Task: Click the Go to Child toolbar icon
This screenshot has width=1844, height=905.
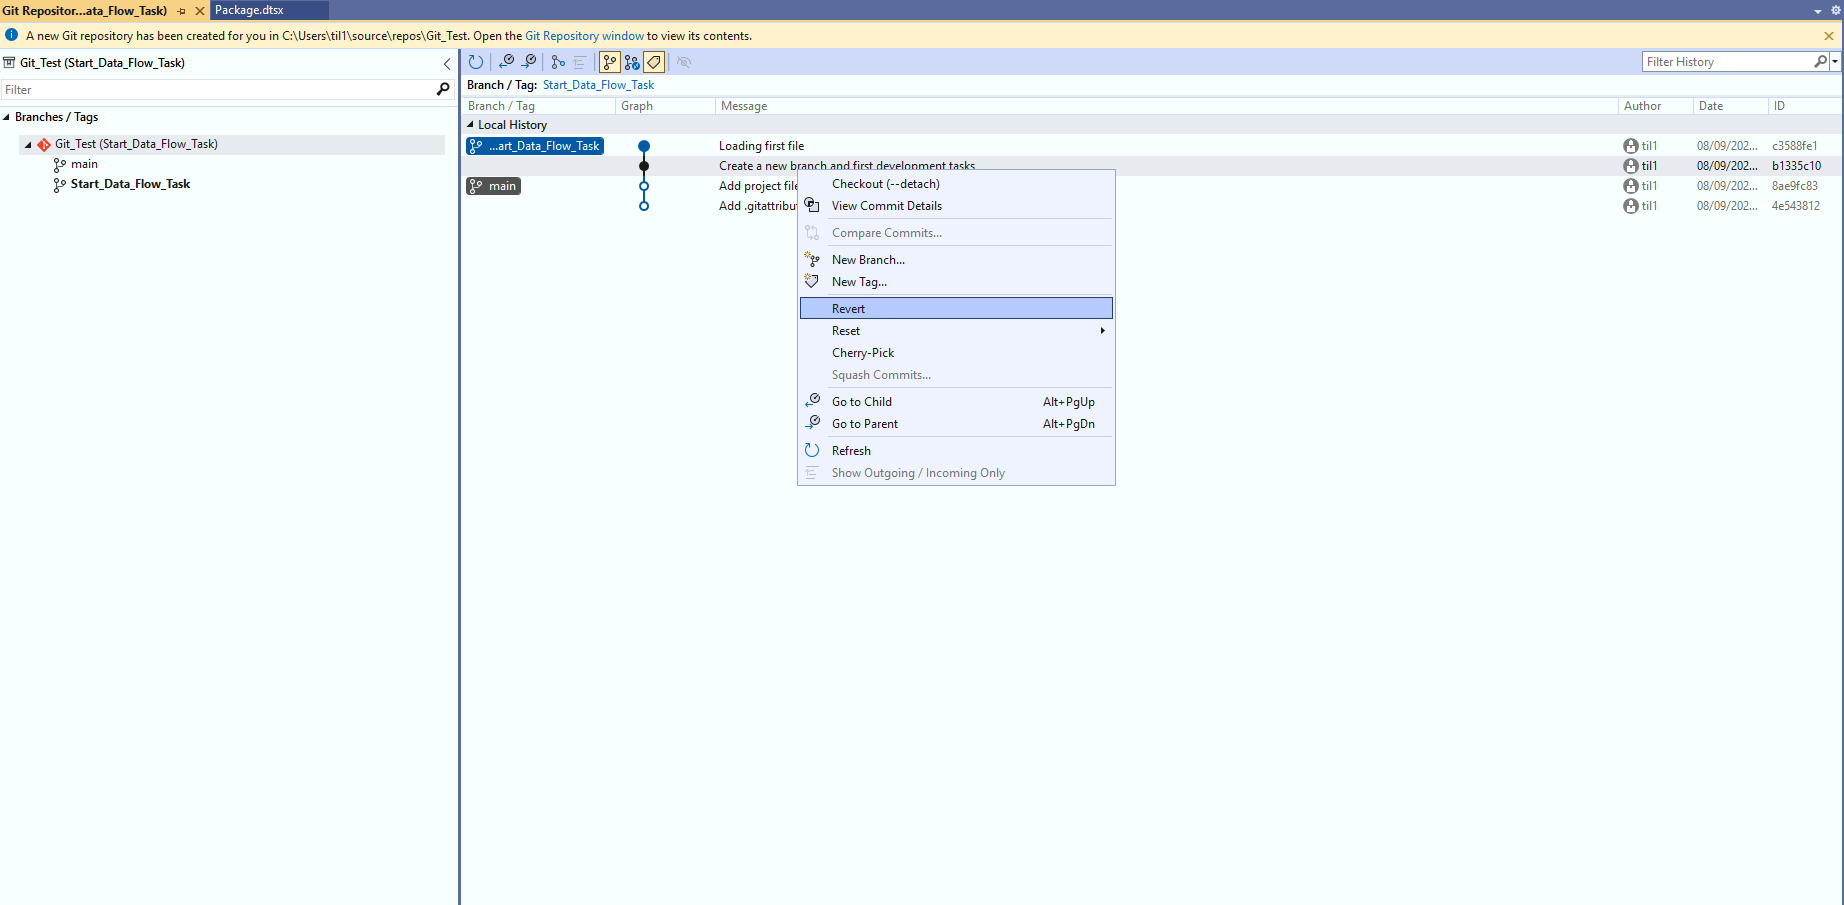Action: pyautogui.click(x=507, y=62)
